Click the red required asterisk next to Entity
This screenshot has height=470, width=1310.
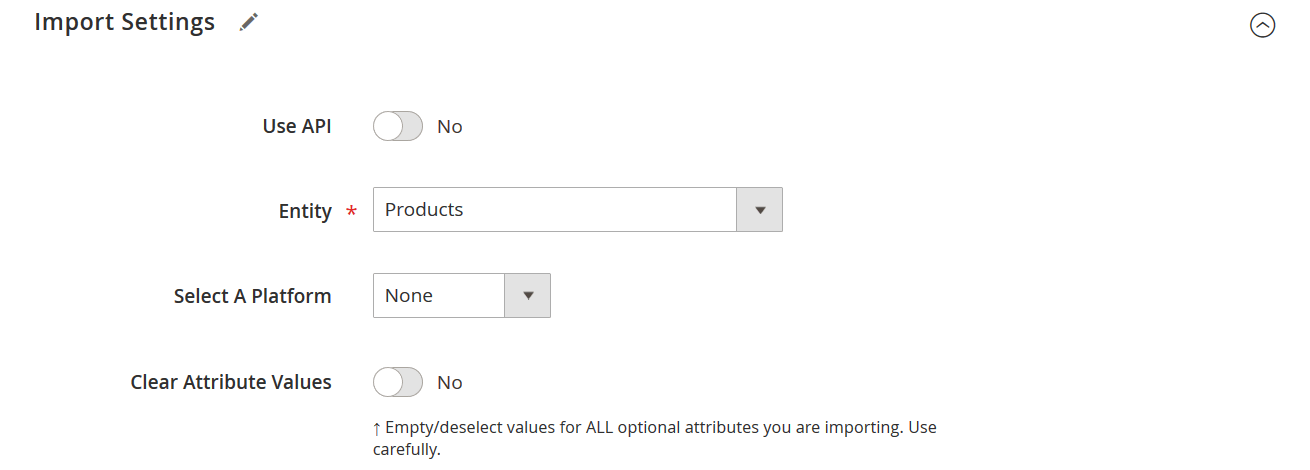[x=351, y=212]
